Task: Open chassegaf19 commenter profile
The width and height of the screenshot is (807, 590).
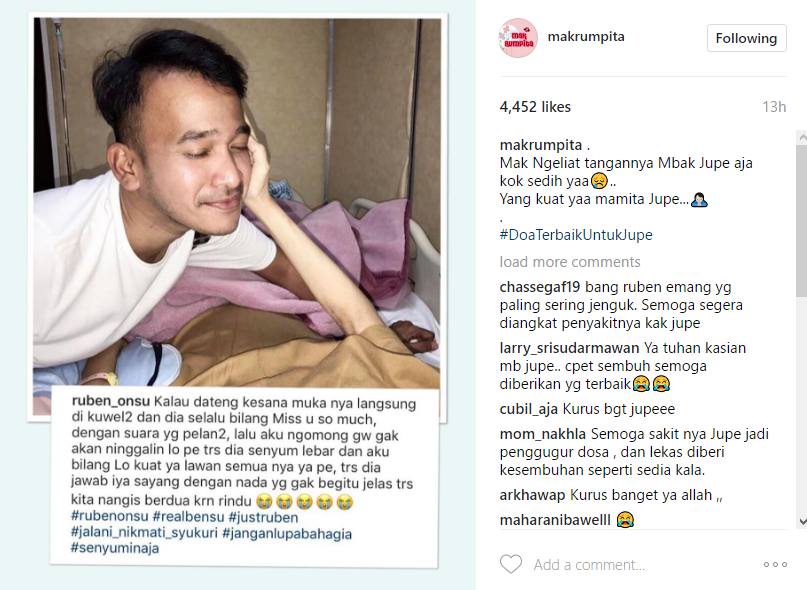Action: pyautogui.click(x=540, y=287)
